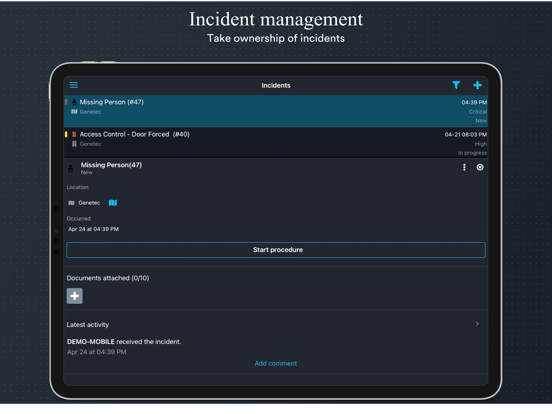This screenshot has width=552, height=414.
Task: Open the three-dot options for Missing Person
Action: click(464, 167)
